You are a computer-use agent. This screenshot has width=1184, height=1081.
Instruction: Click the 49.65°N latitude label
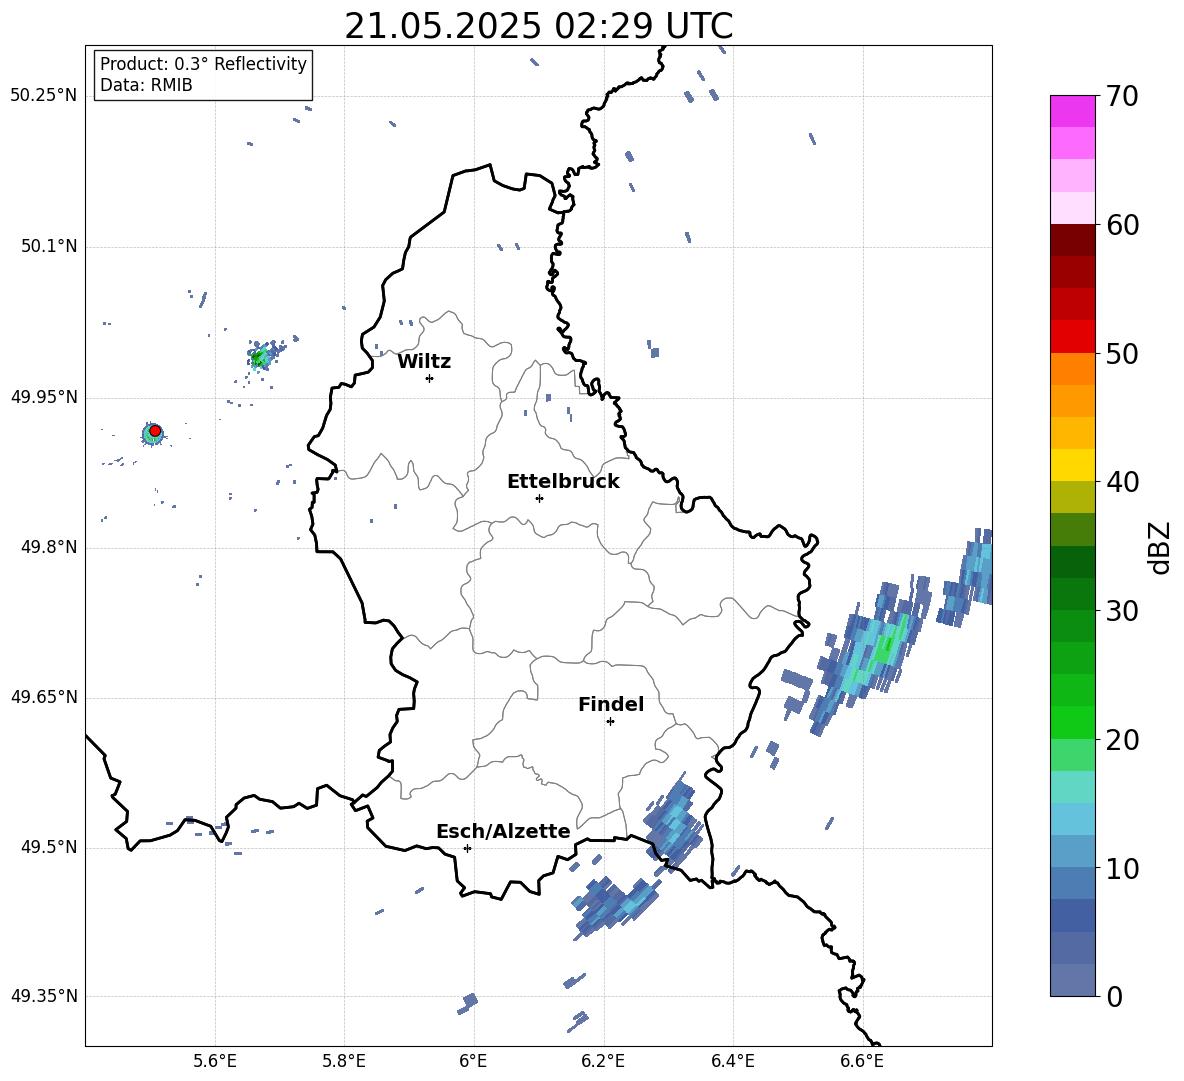click(44, 697)
